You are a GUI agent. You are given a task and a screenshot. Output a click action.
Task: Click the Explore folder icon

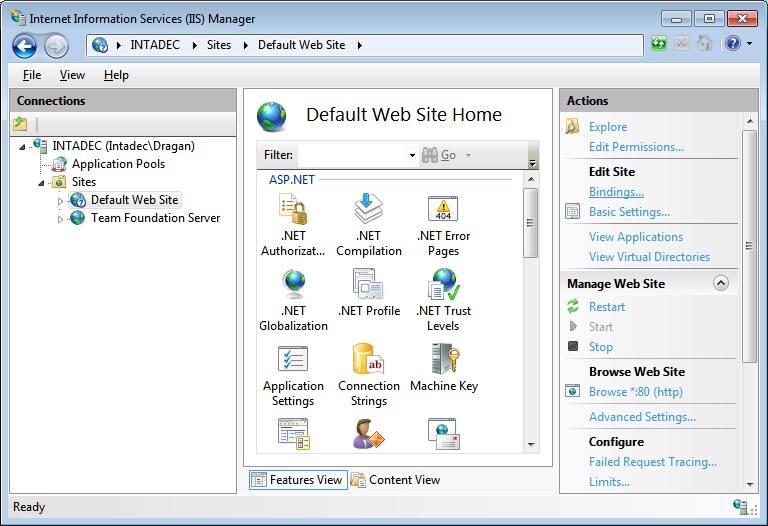[572, 126]
